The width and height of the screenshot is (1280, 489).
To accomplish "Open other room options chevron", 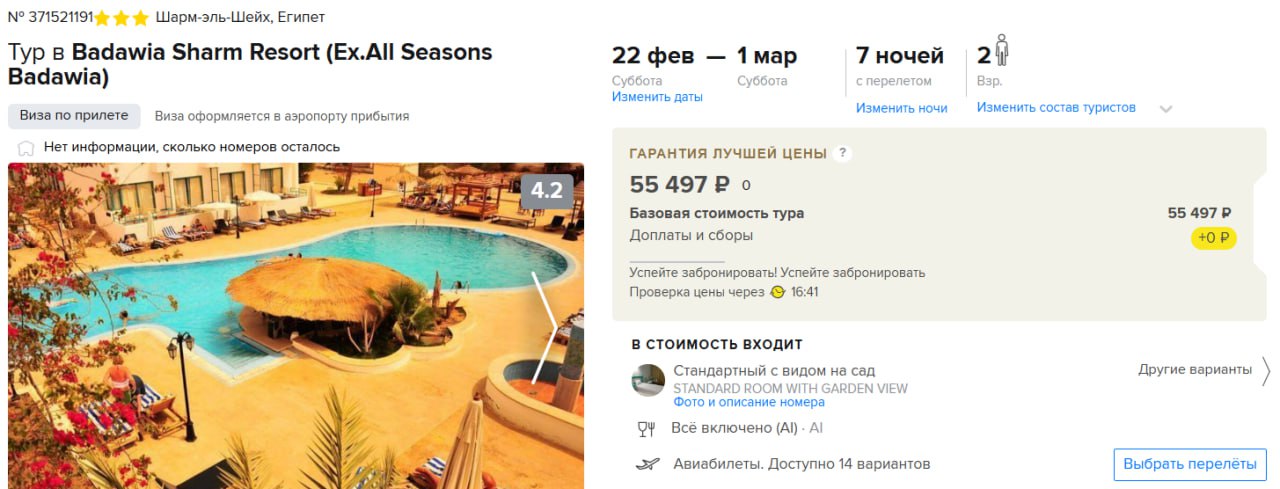I will 1267,370.
